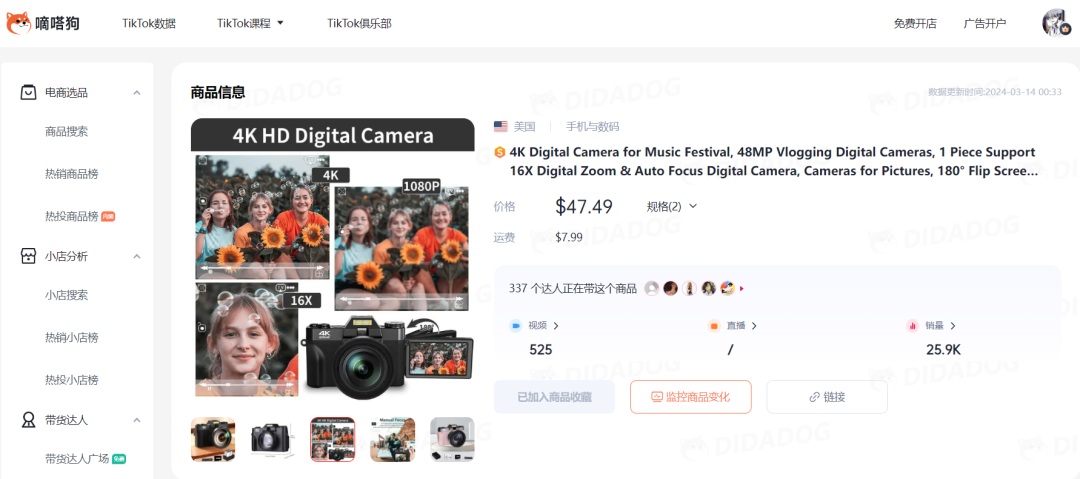Click the first influencer avatar in the row
Image resolution: width=1080 pixels, height=479 pixels.
[x=652, y=288]
